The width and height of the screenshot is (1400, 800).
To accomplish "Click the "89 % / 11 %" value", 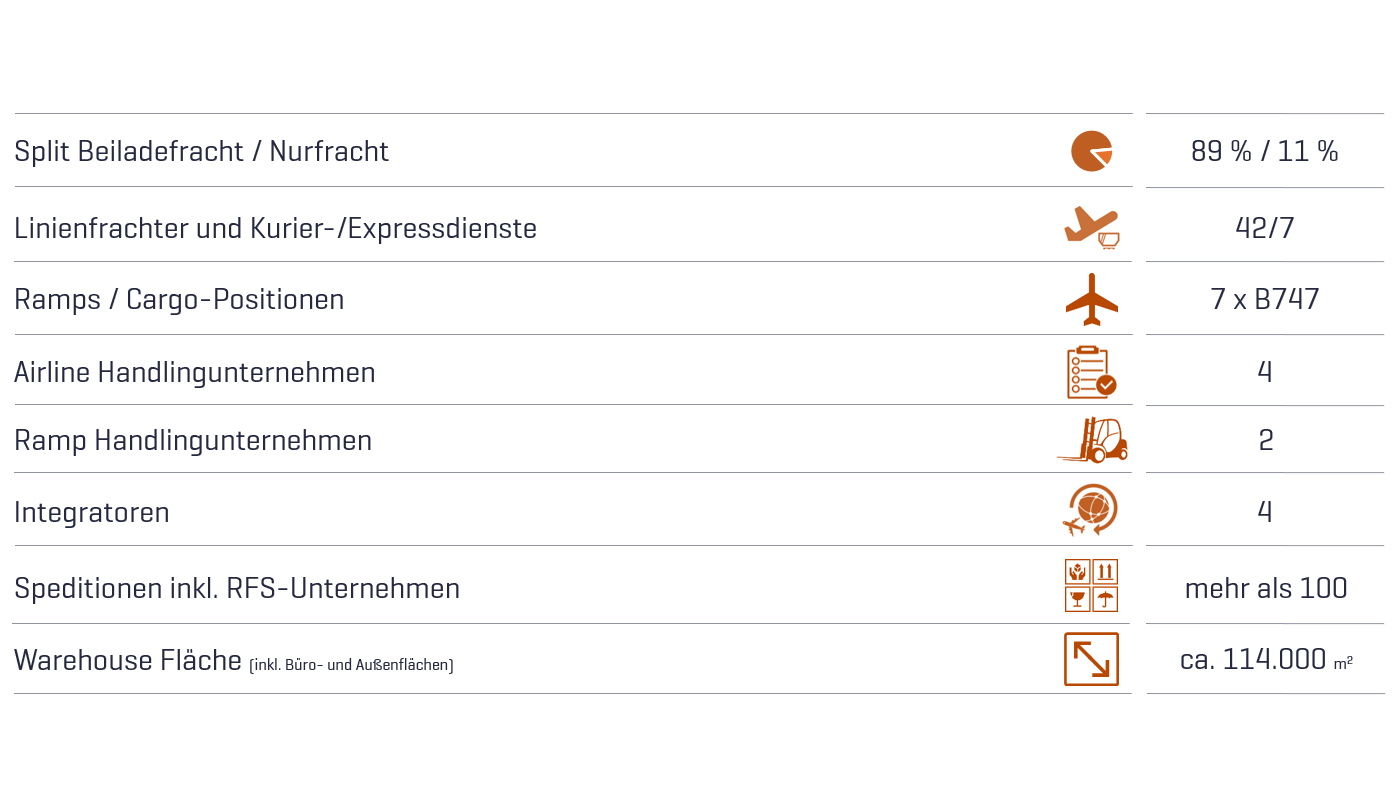I will (1264, 151).
